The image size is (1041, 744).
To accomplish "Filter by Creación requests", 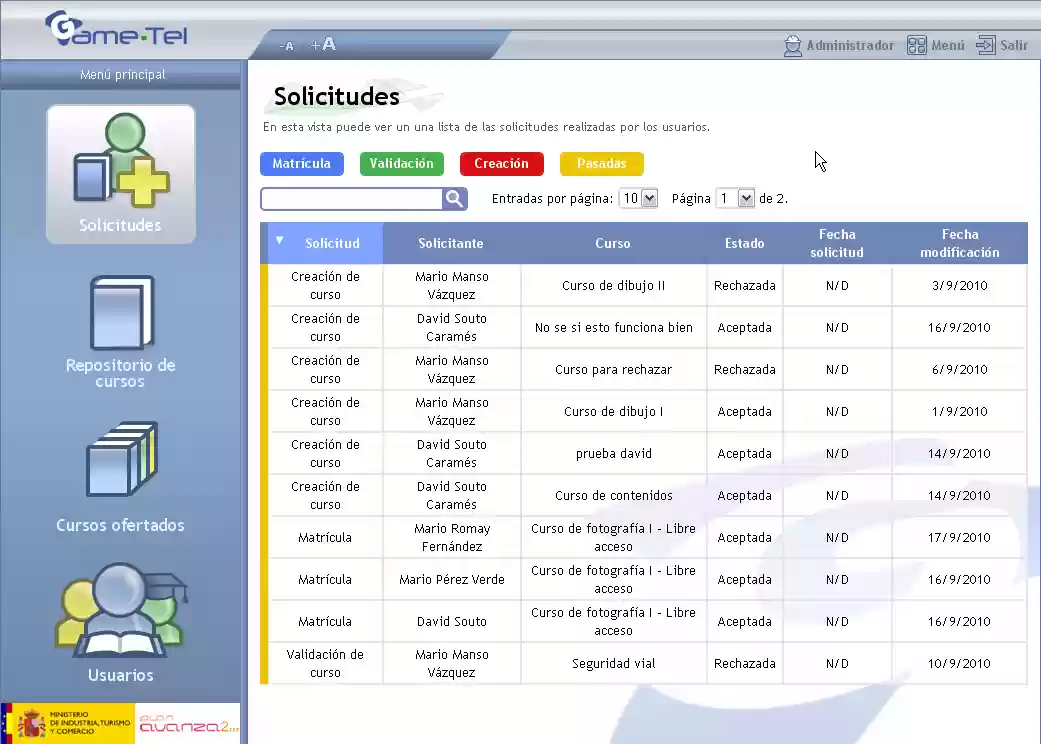I will click(x=501, y=163).
